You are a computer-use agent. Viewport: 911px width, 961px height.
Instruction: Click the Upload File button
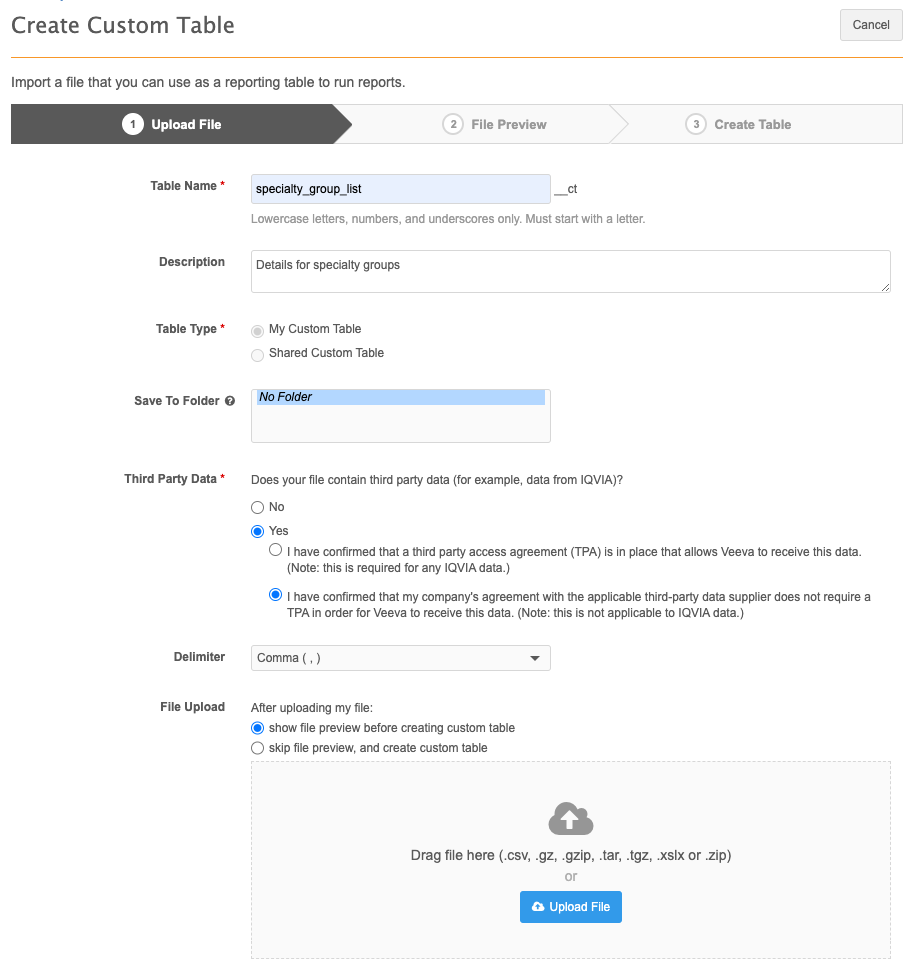(x=570, y=907)
